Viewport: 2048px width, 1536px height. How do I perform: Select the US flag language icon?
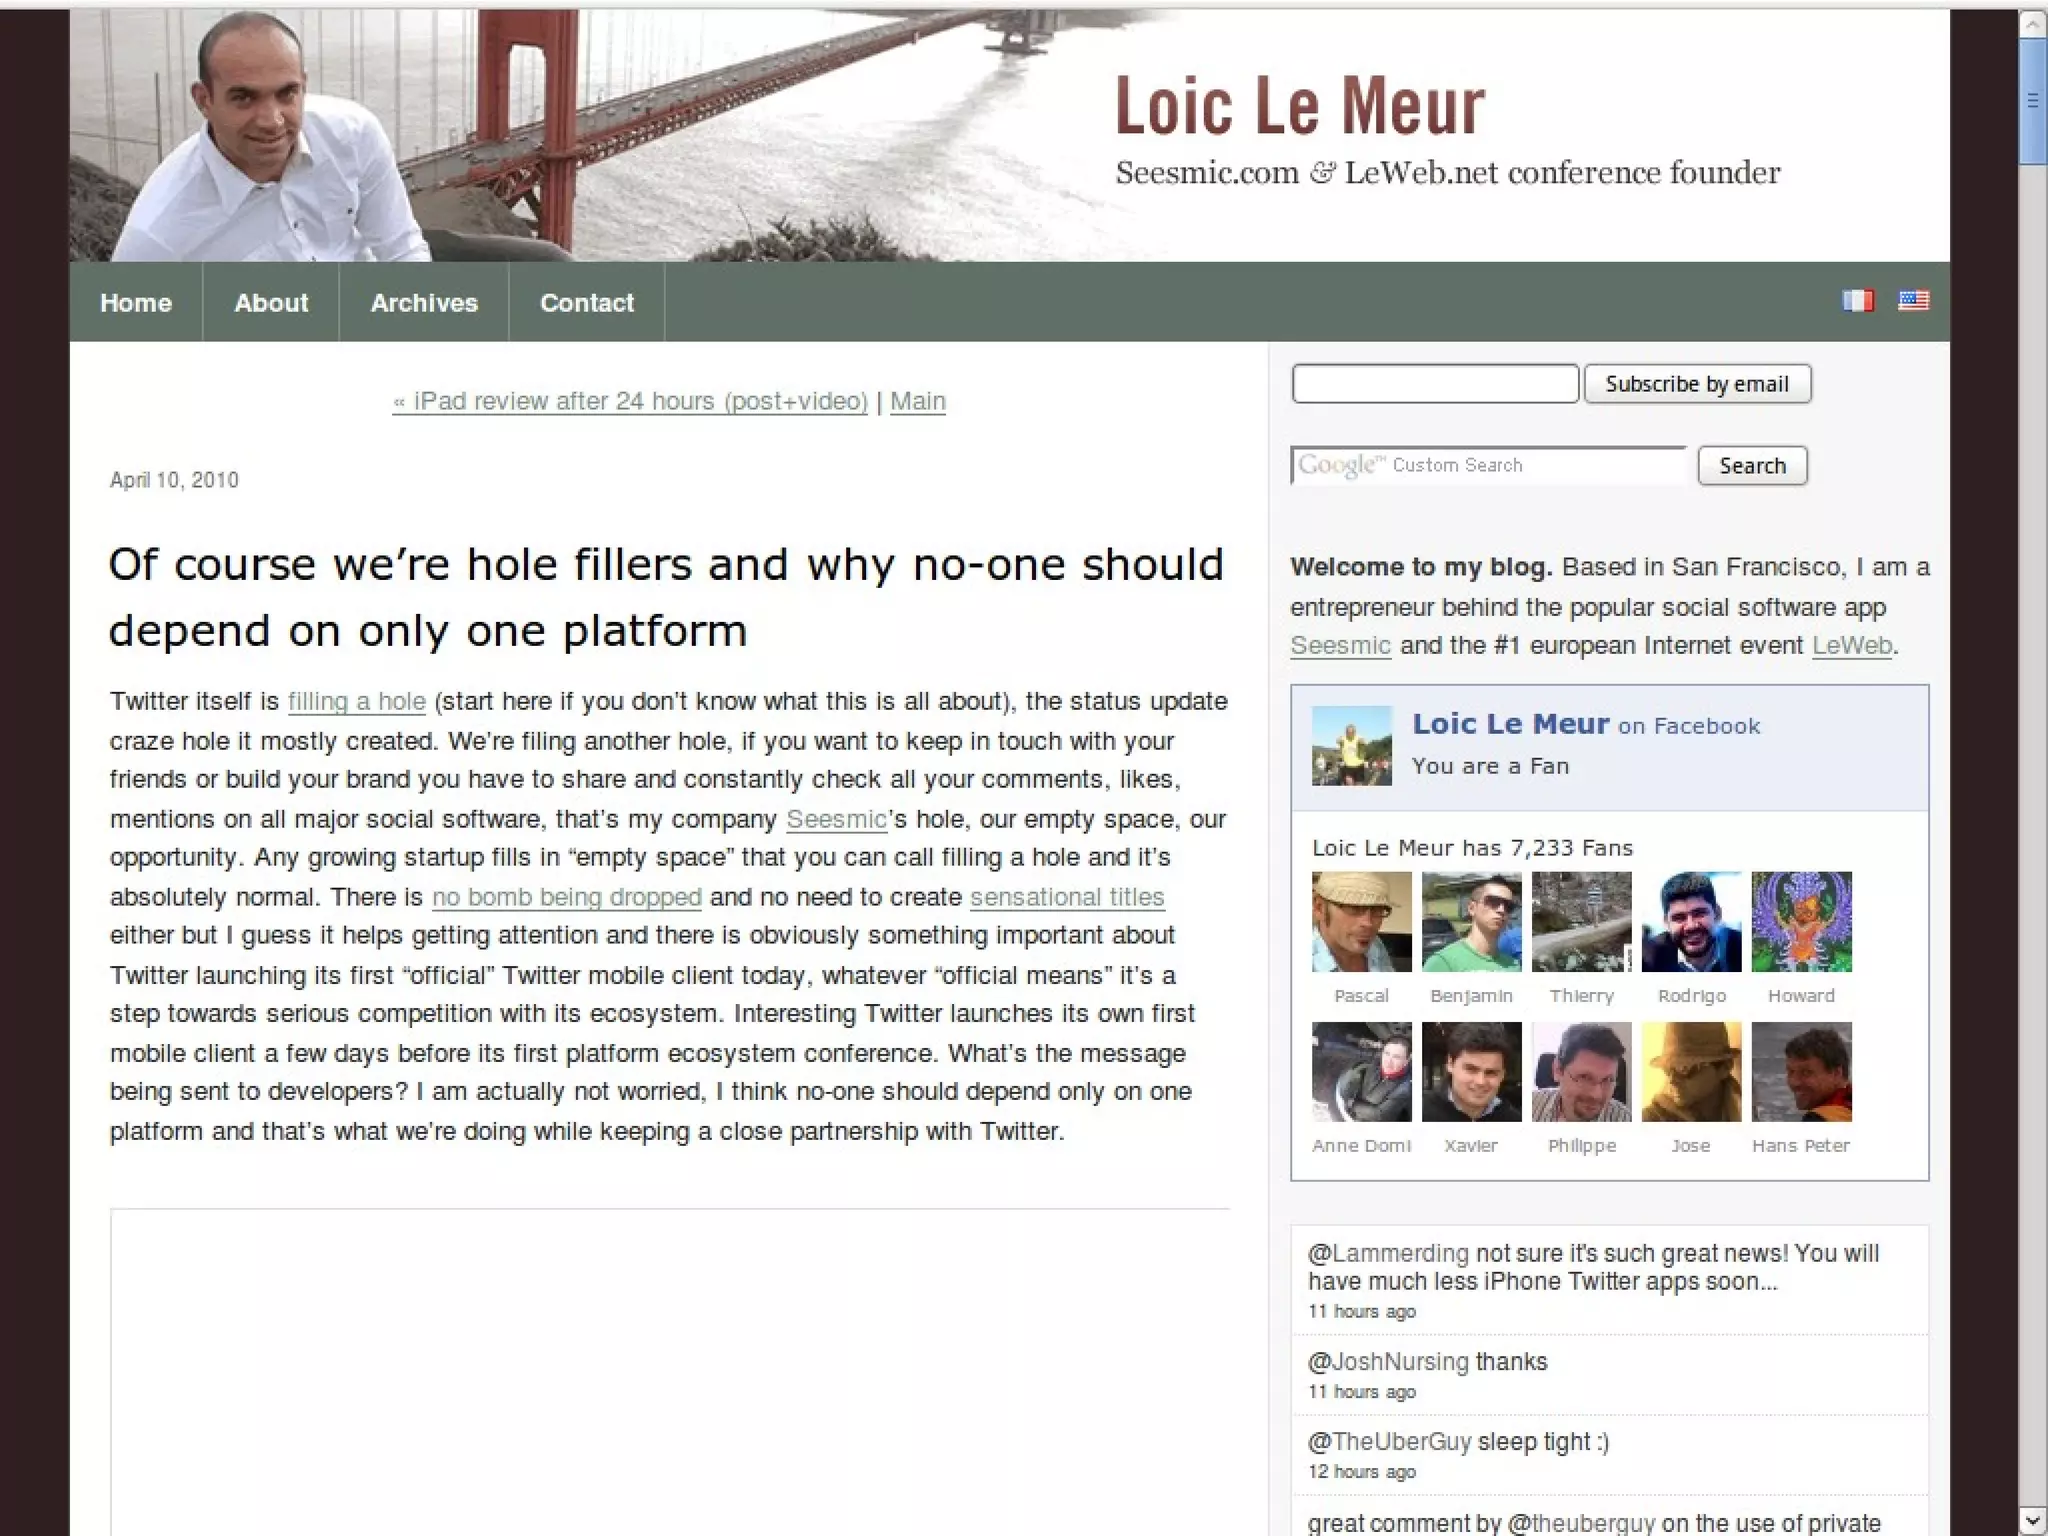pos(1913,301)
